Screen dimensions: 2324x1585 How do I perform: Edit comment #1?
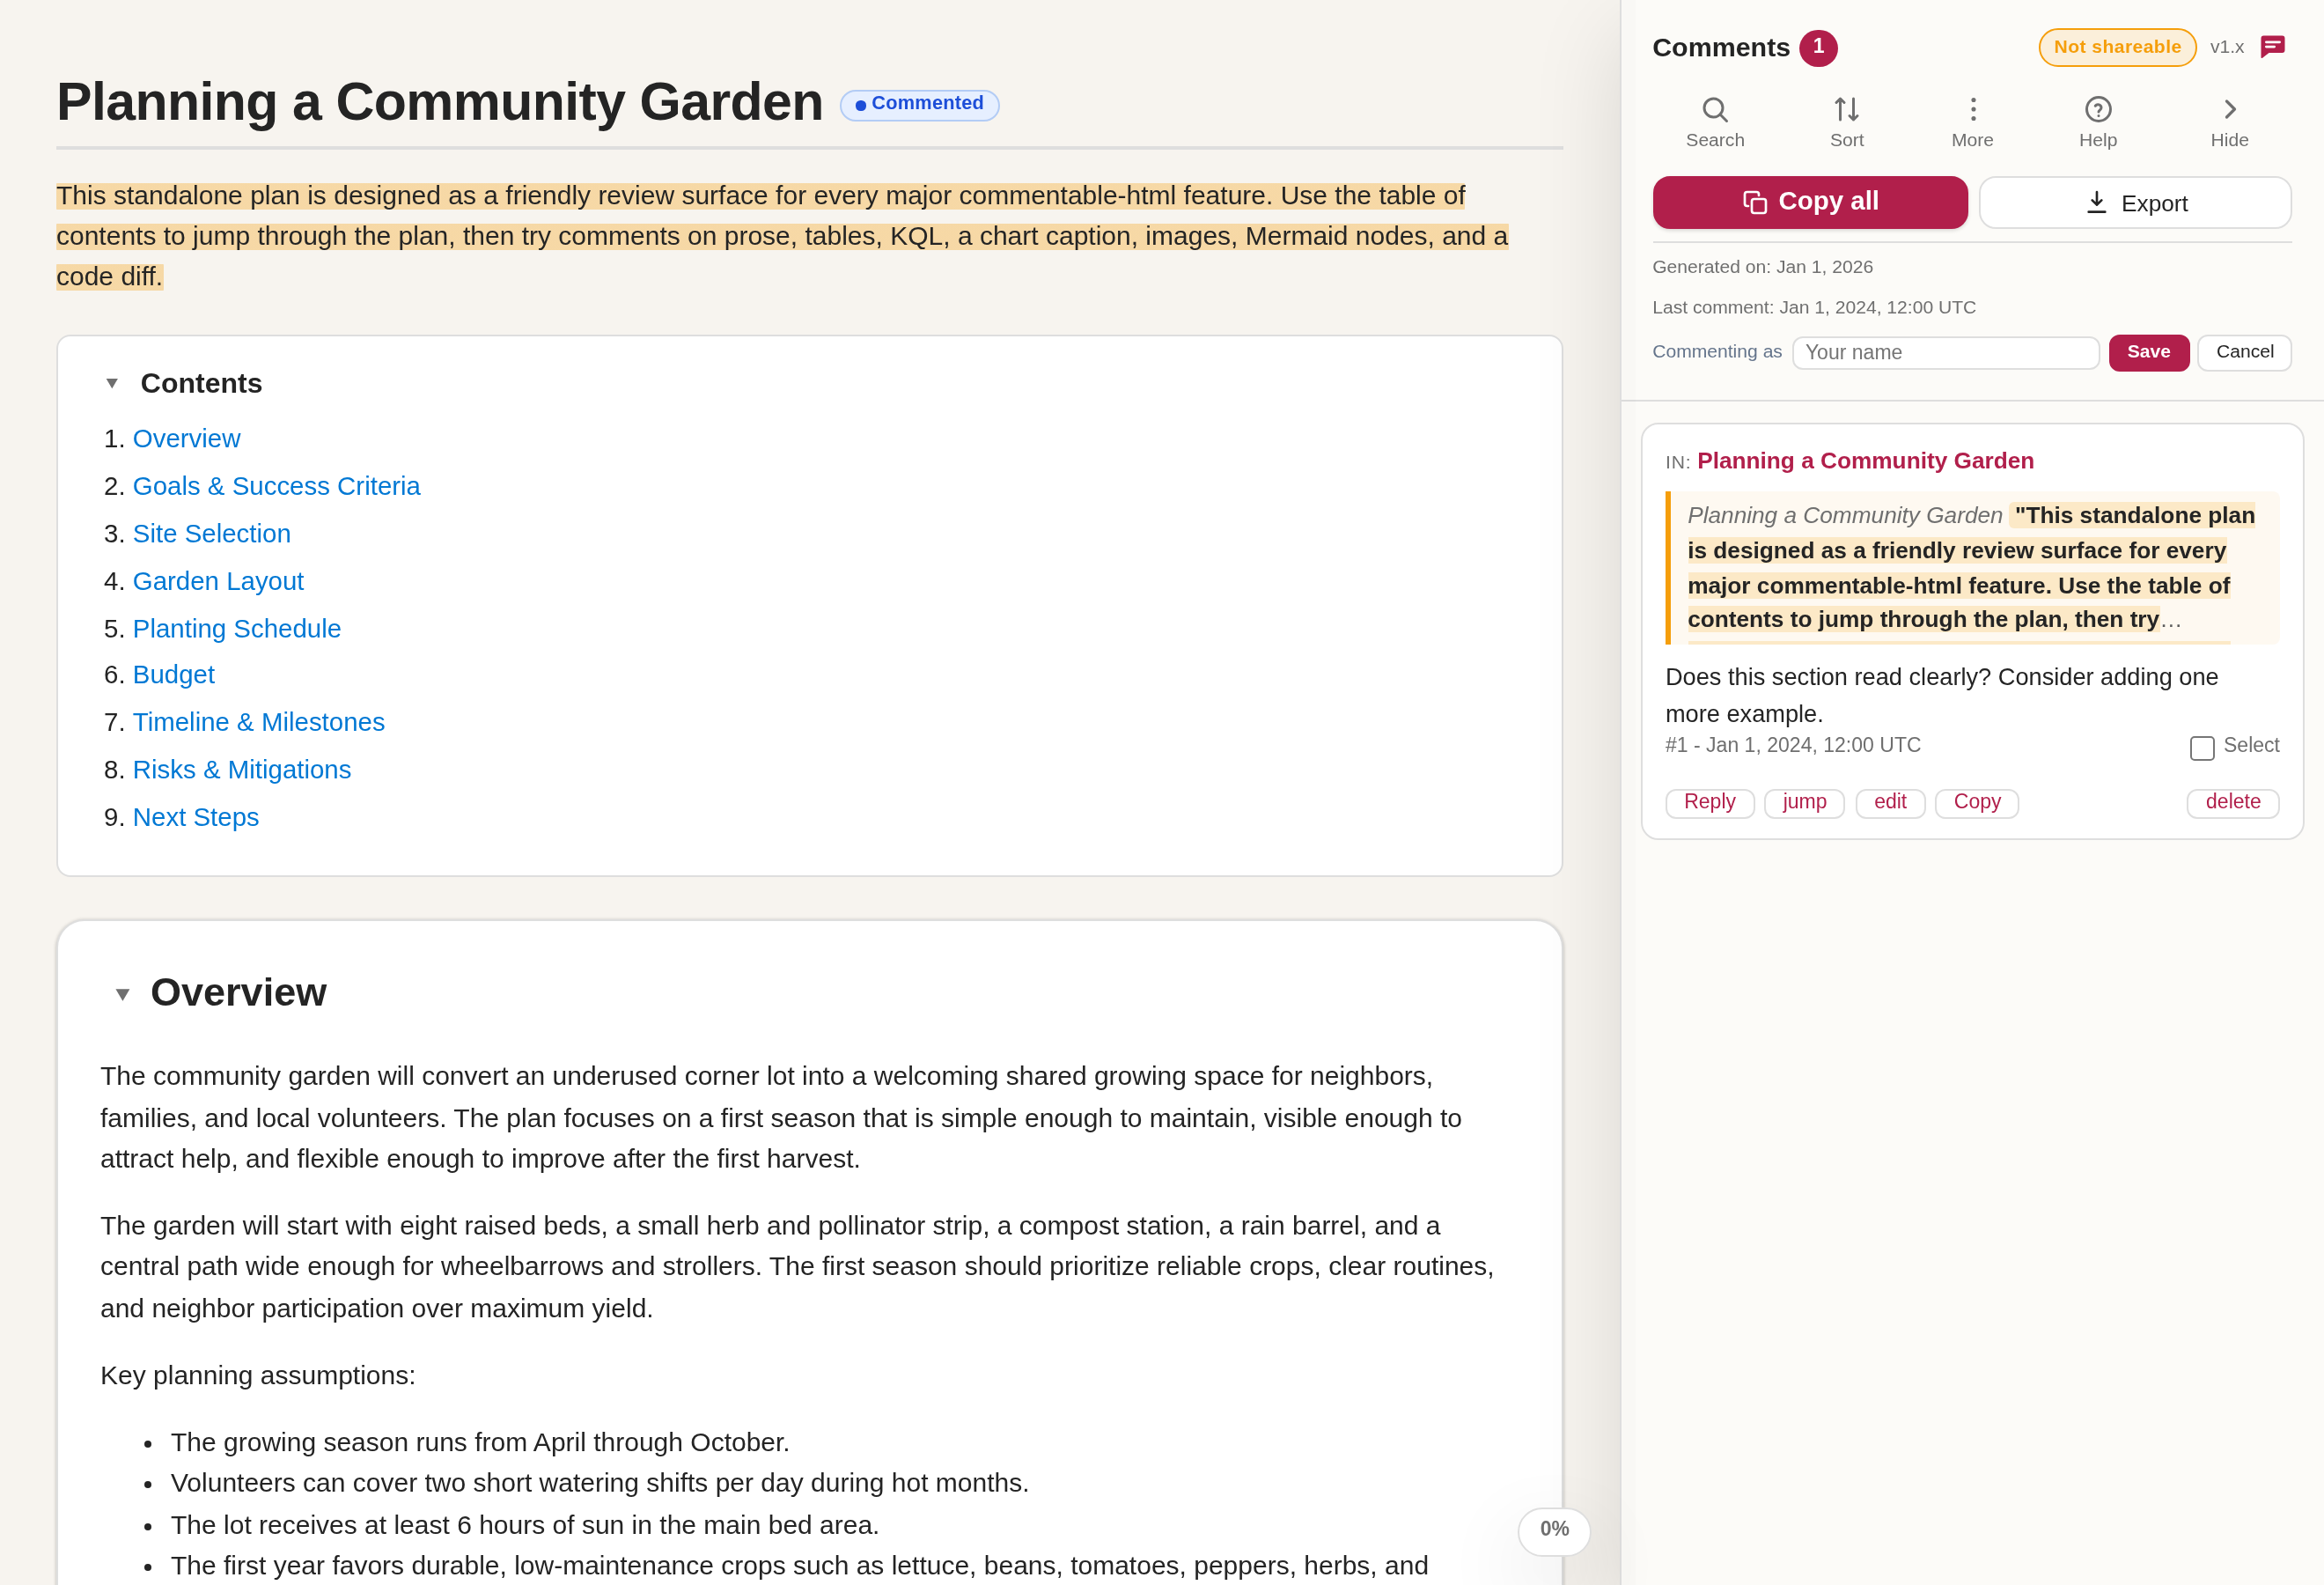click(x=1889, y=802)
